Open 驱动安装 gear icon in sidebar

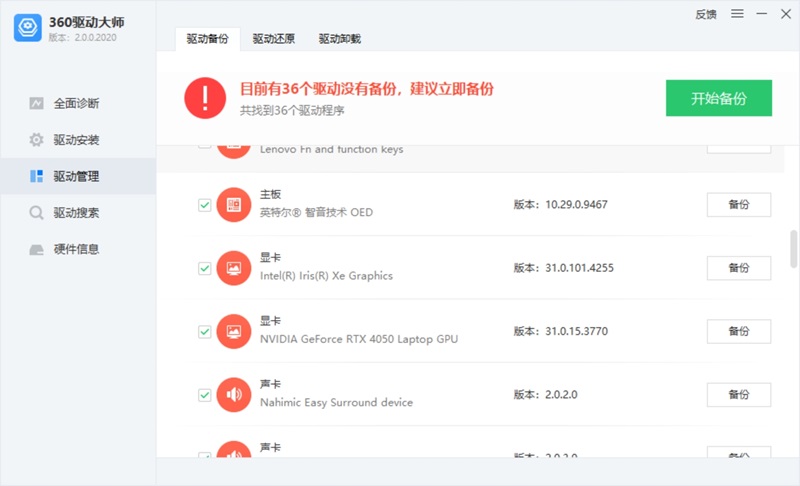pos(37,140)
